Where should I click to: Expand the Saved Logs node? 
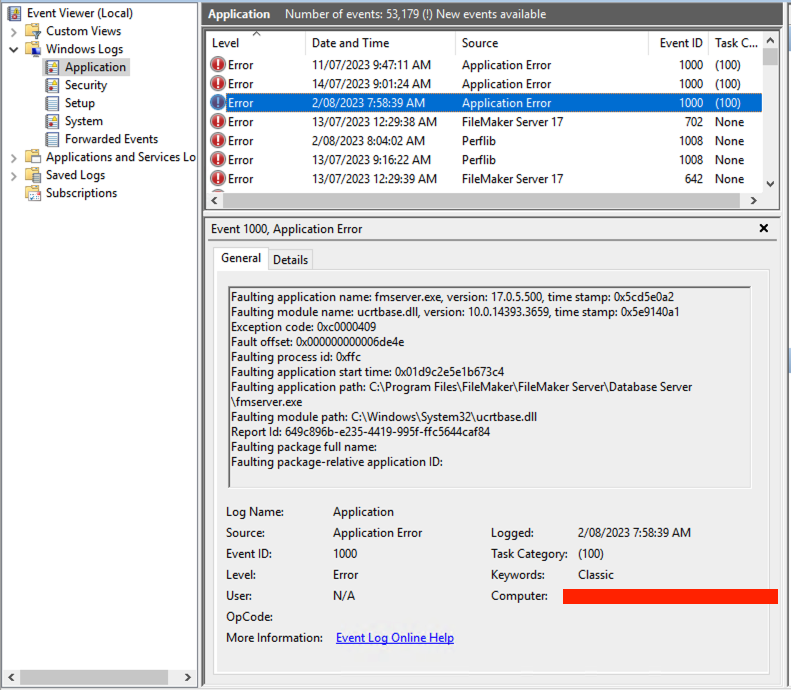pos(14,175)
